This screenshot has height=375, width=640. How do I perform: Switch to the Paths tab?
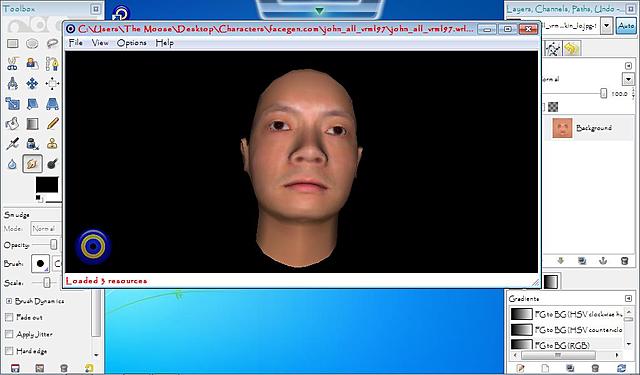pyautogui.click(x=553, y=49)
